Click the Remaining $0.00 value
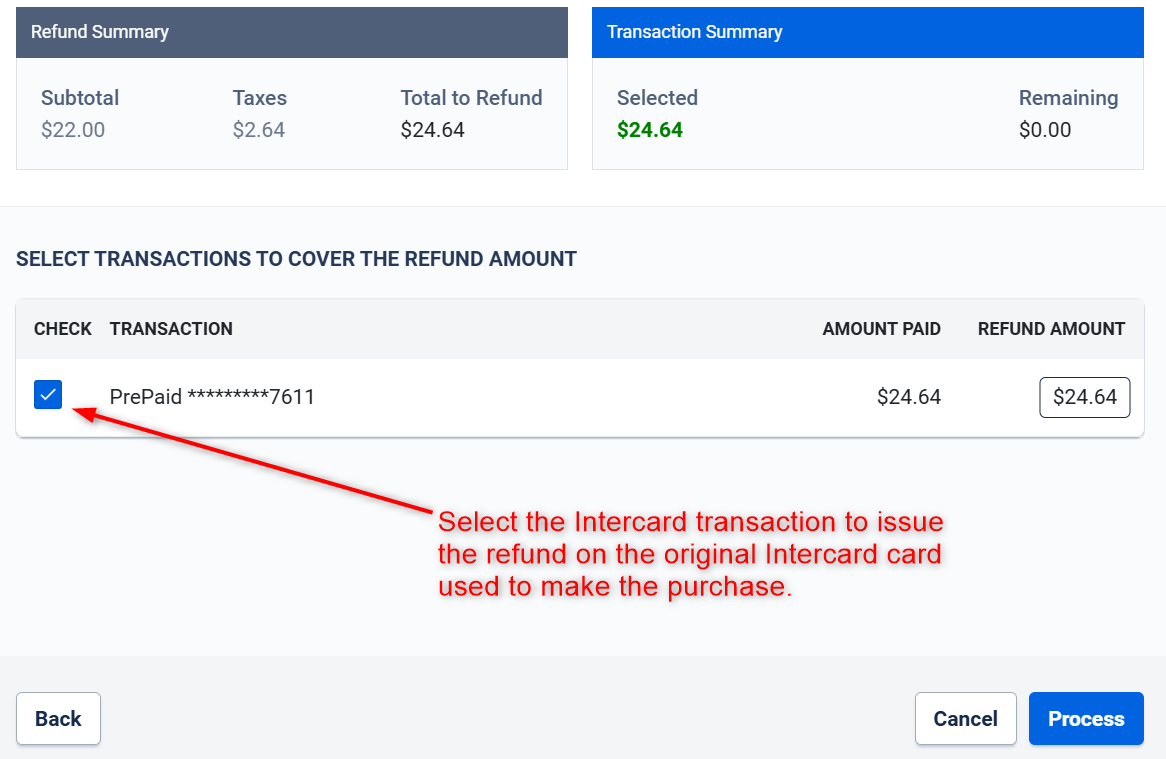The height and width of the screenshot is (759, 1166). tap(1045, 130)
